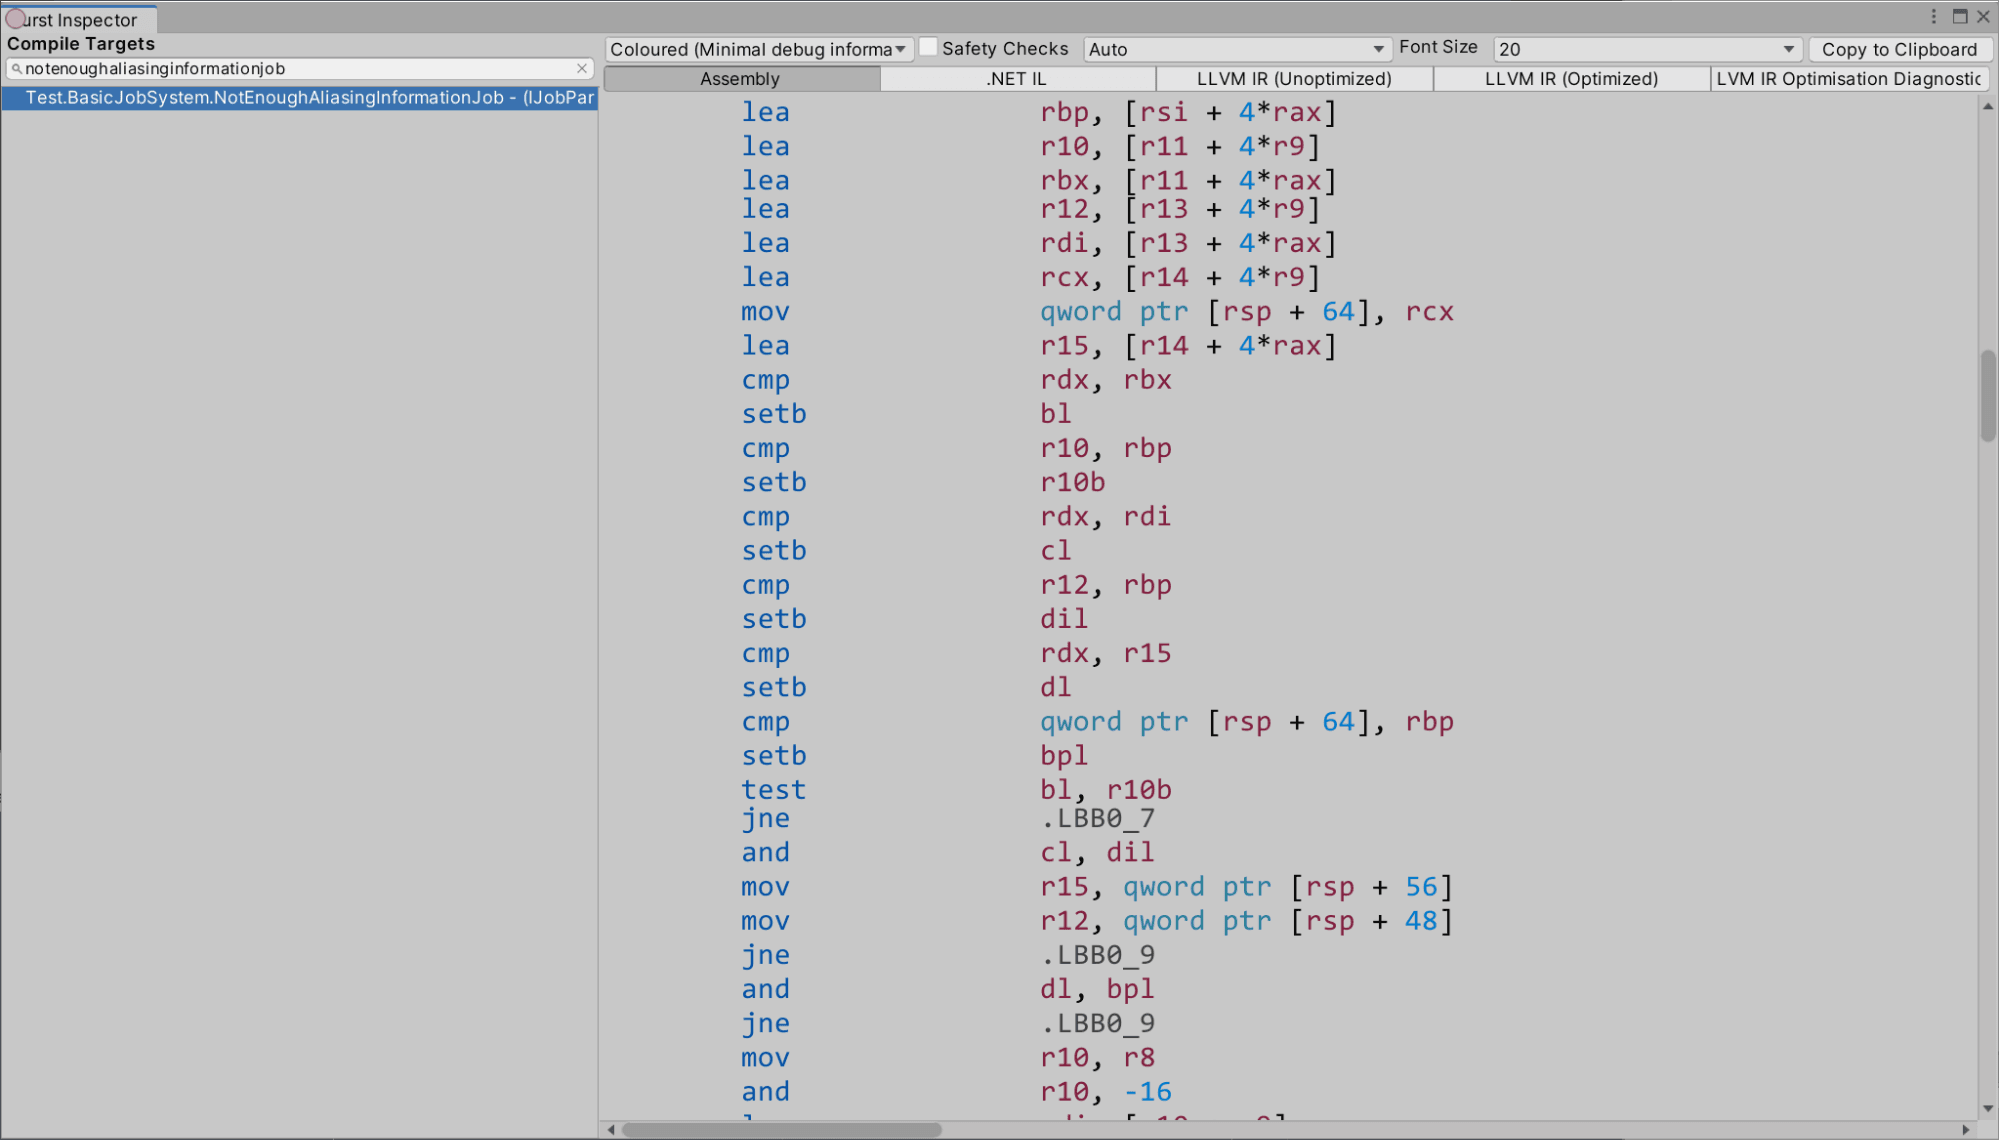Expand the Auto target dropdown
Viewport: 1999px width, 1140px height.
point(1237,49)
